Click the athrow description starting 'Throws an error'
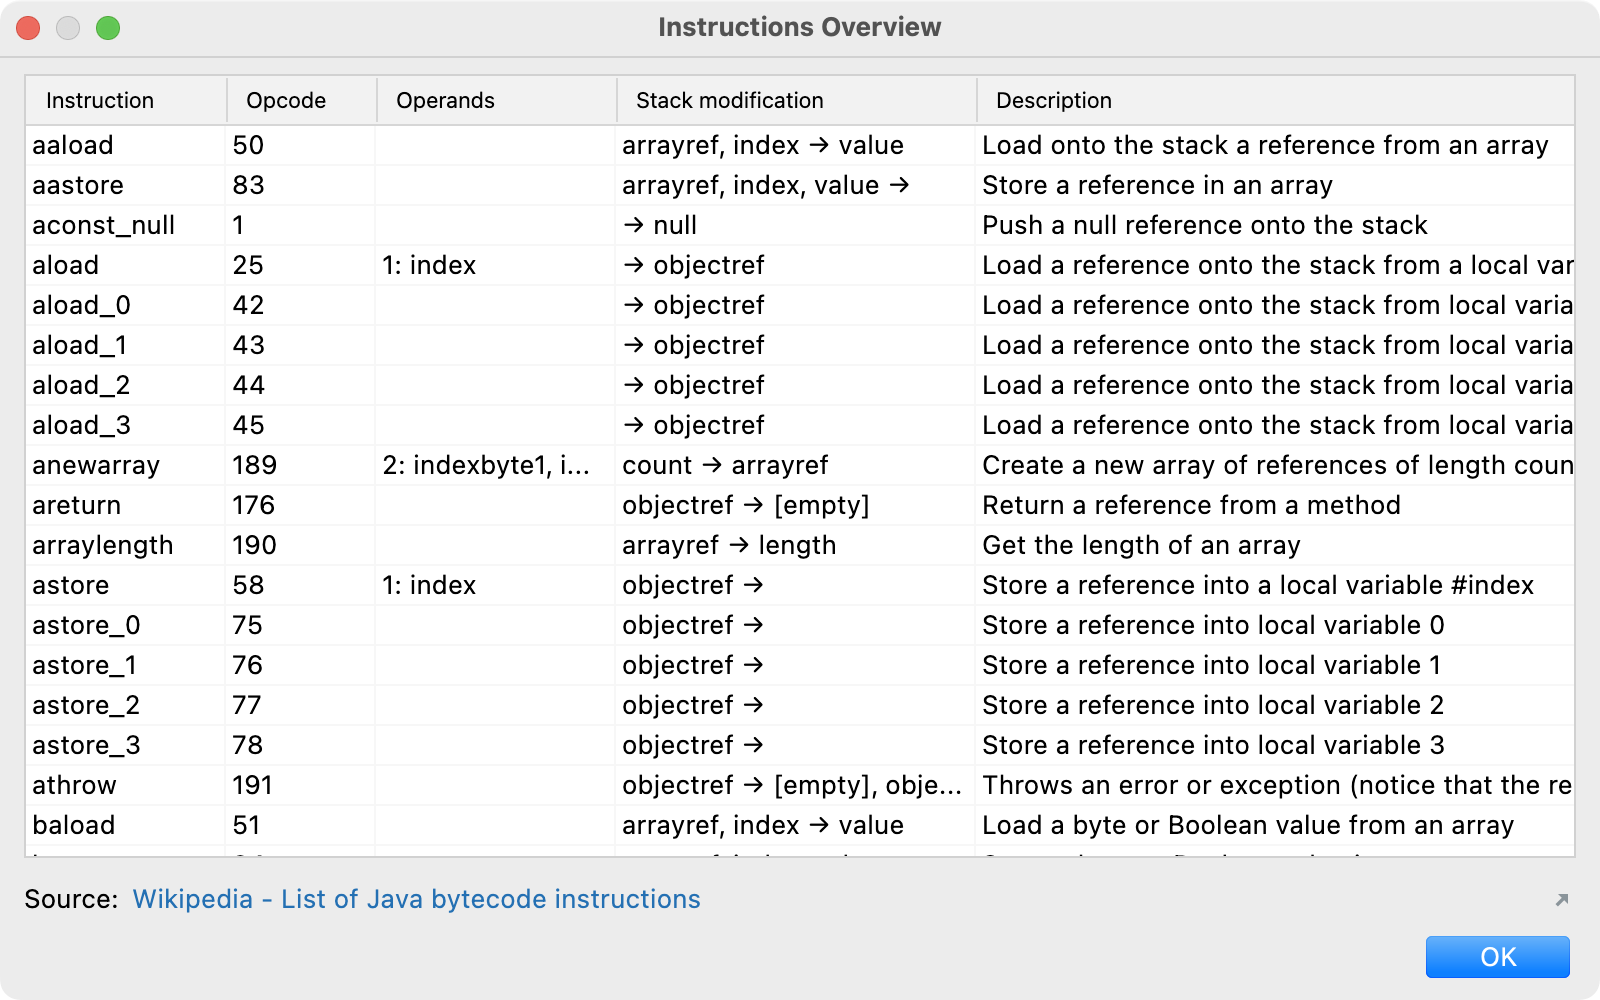This screenshot has height=1000, width=1600. [x=1275, y=785]
